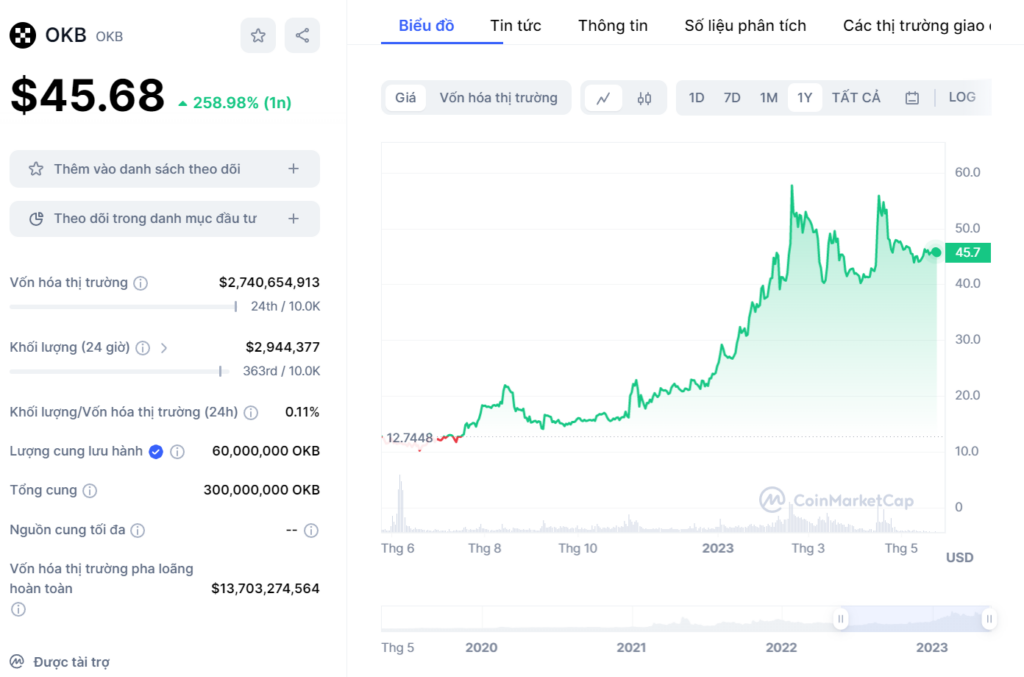Screen dimensions: 1024x677
Task: Select the 7D time range button
Action: pyautogui.click(x=732, y=98)
